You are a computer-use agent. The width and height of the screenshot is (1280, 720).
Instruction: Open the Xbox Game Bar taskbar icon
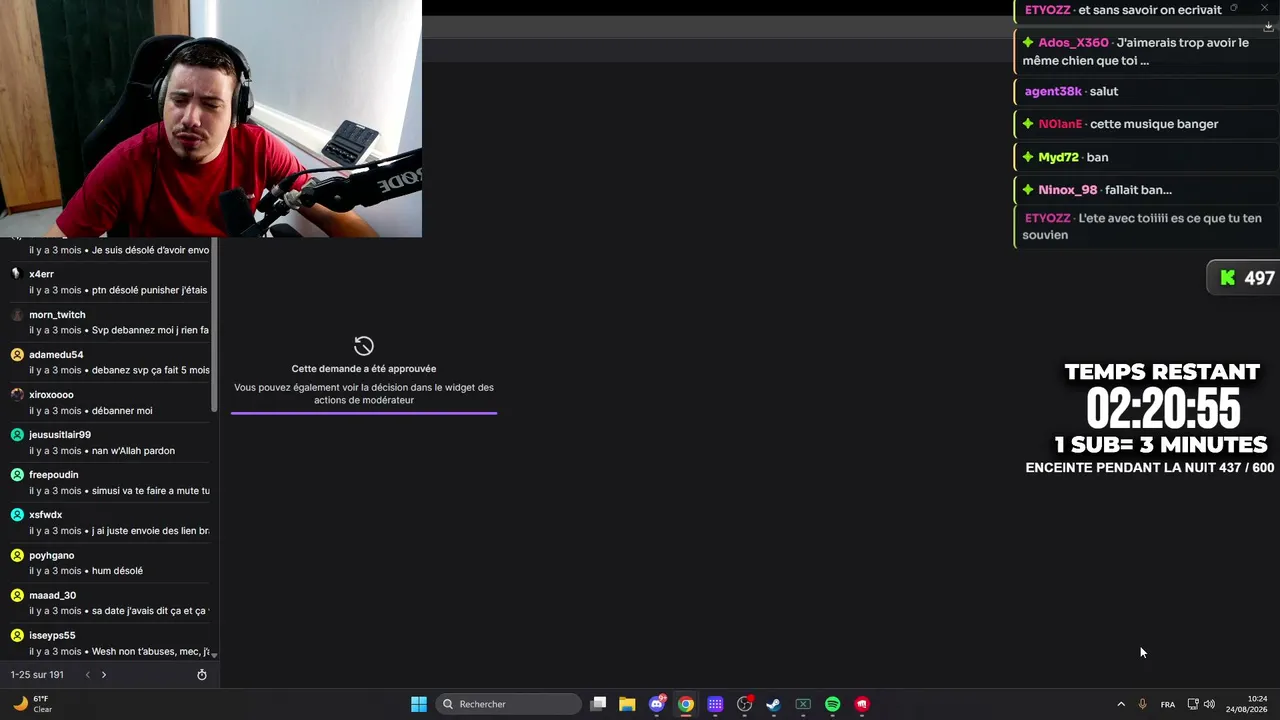pyautogui.click(x=803, y=704)
